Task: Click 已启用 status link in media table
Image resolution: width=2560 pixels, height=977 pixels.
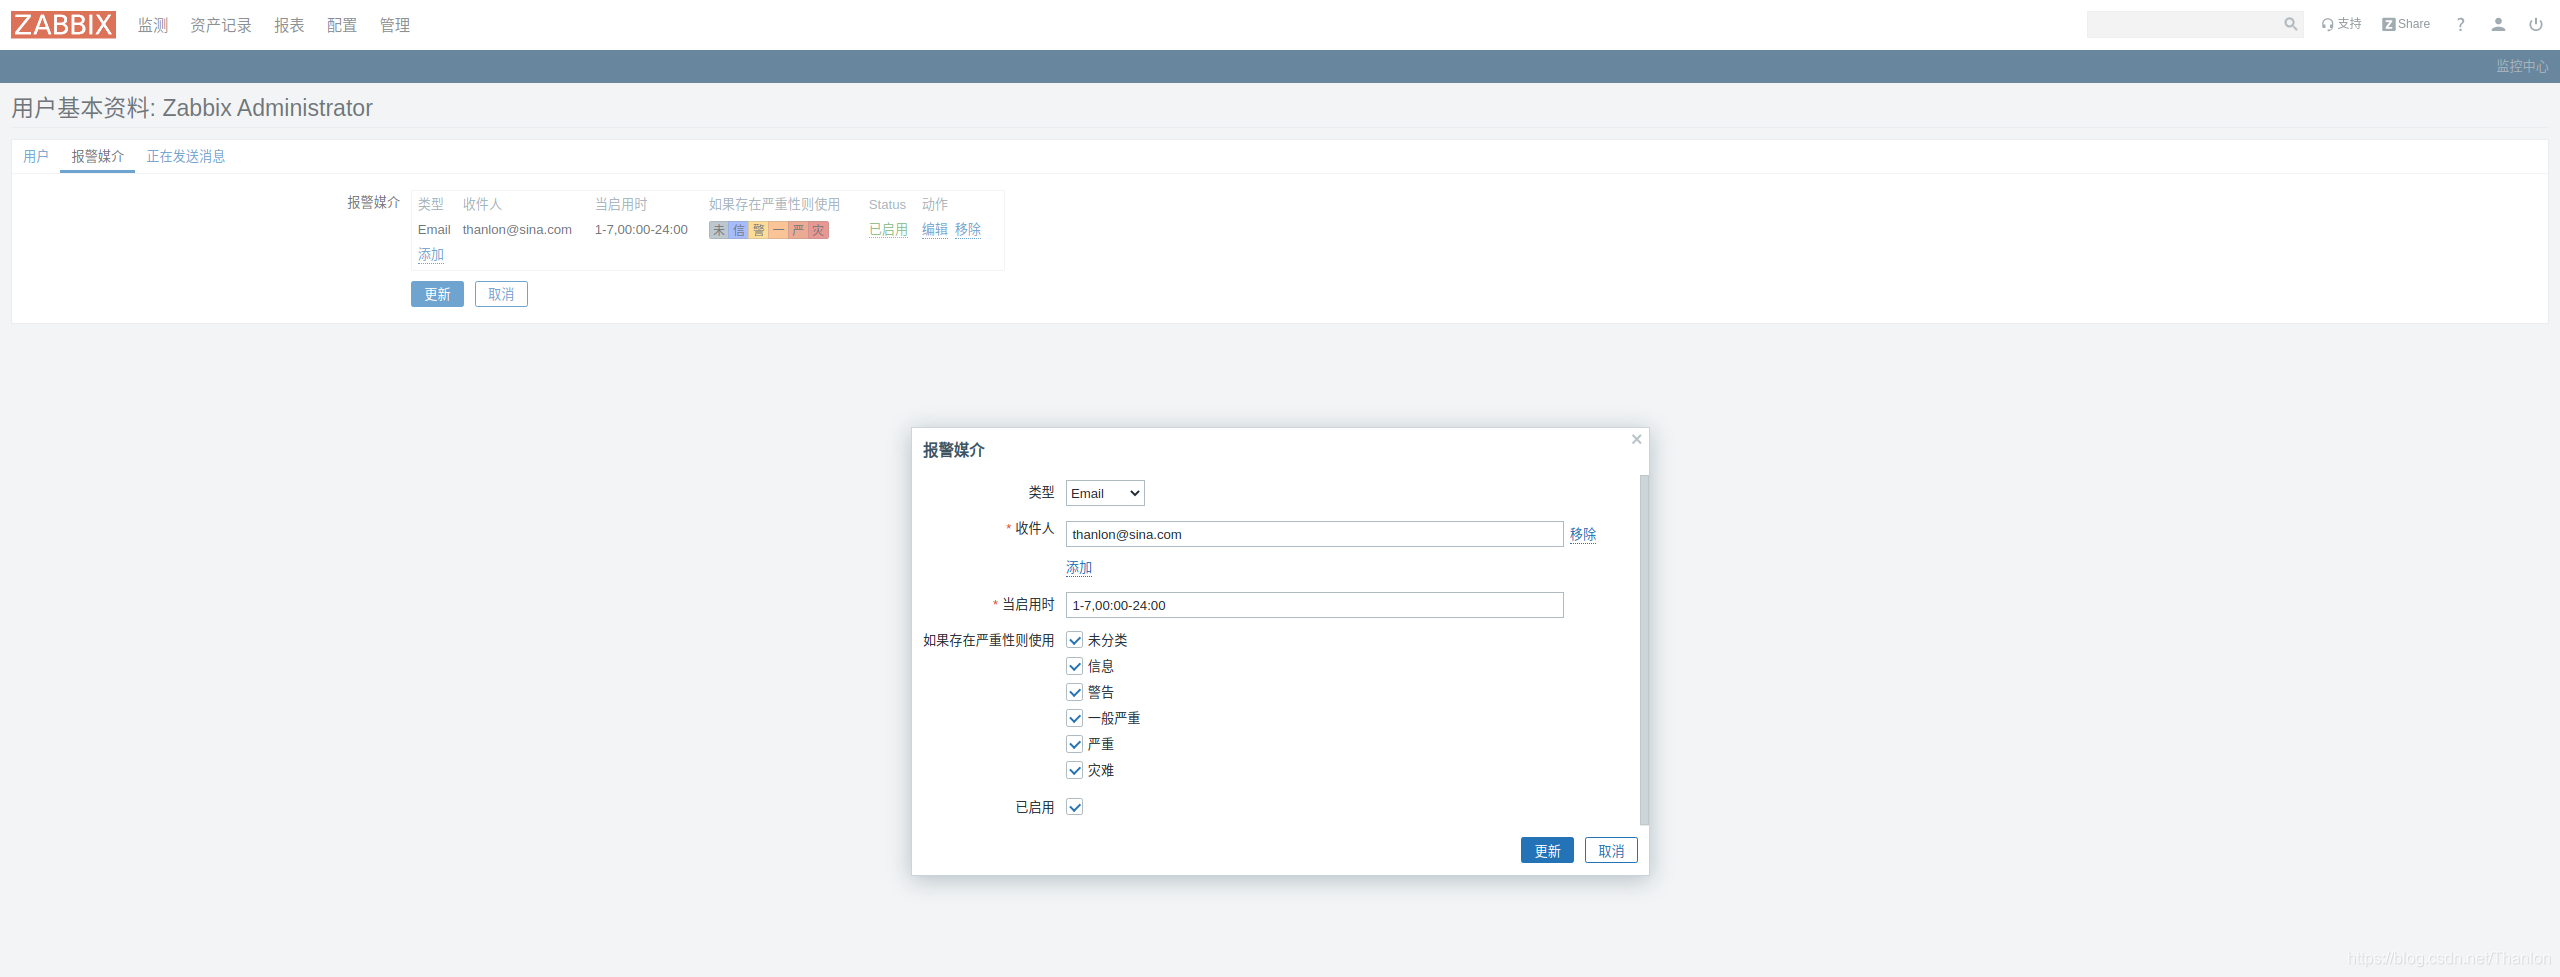Action: 888,230
